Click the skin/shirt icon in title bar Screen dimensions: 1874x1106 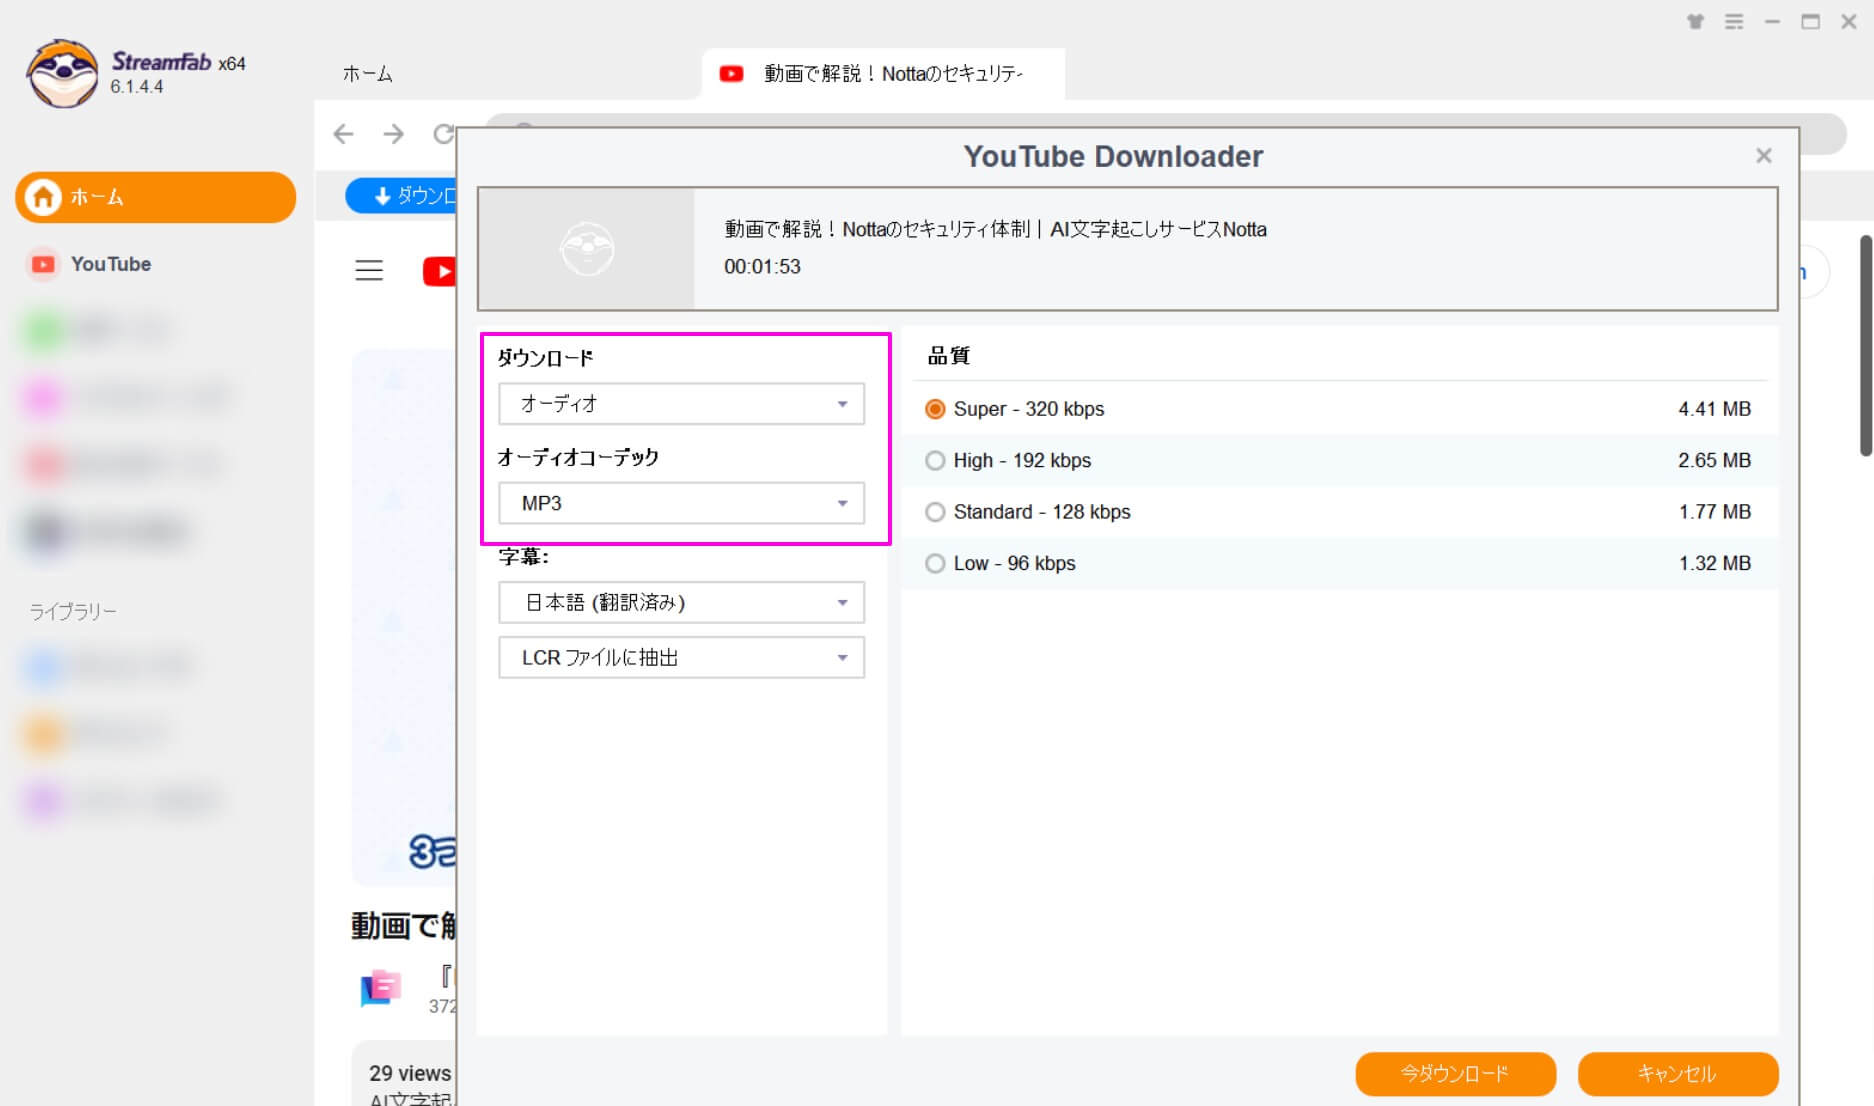[x=1695, y=21]
